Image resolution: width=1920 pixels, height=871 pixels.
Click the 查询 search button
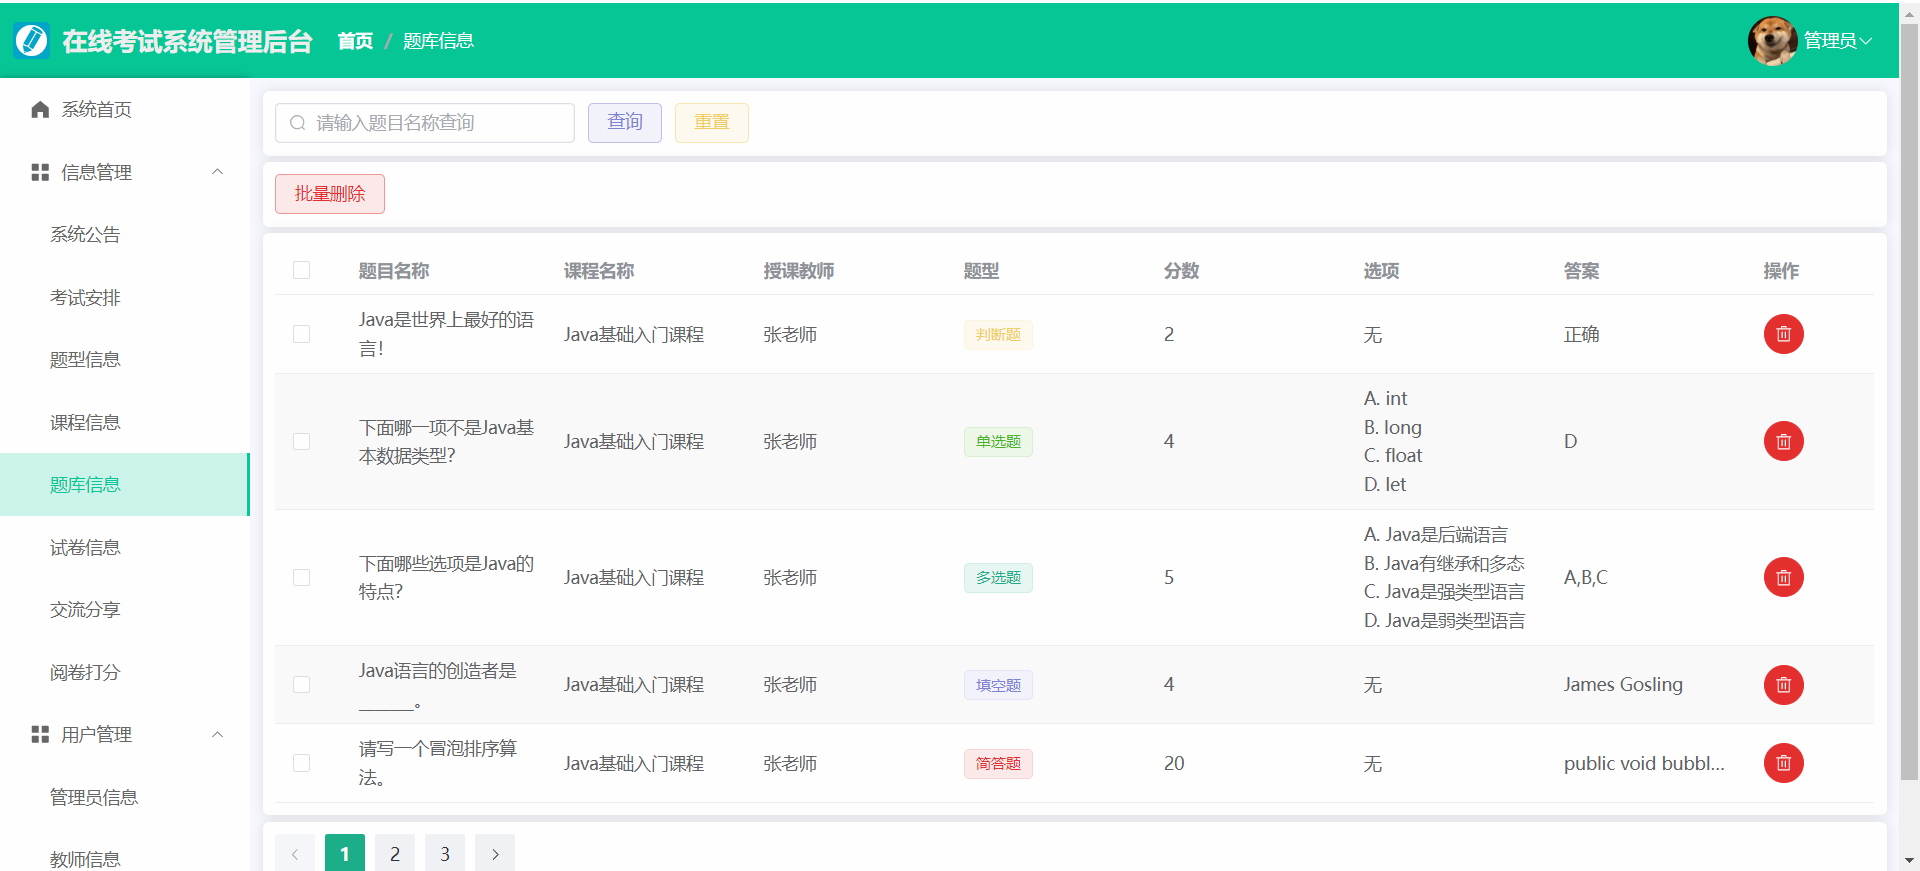click(625, 122)
